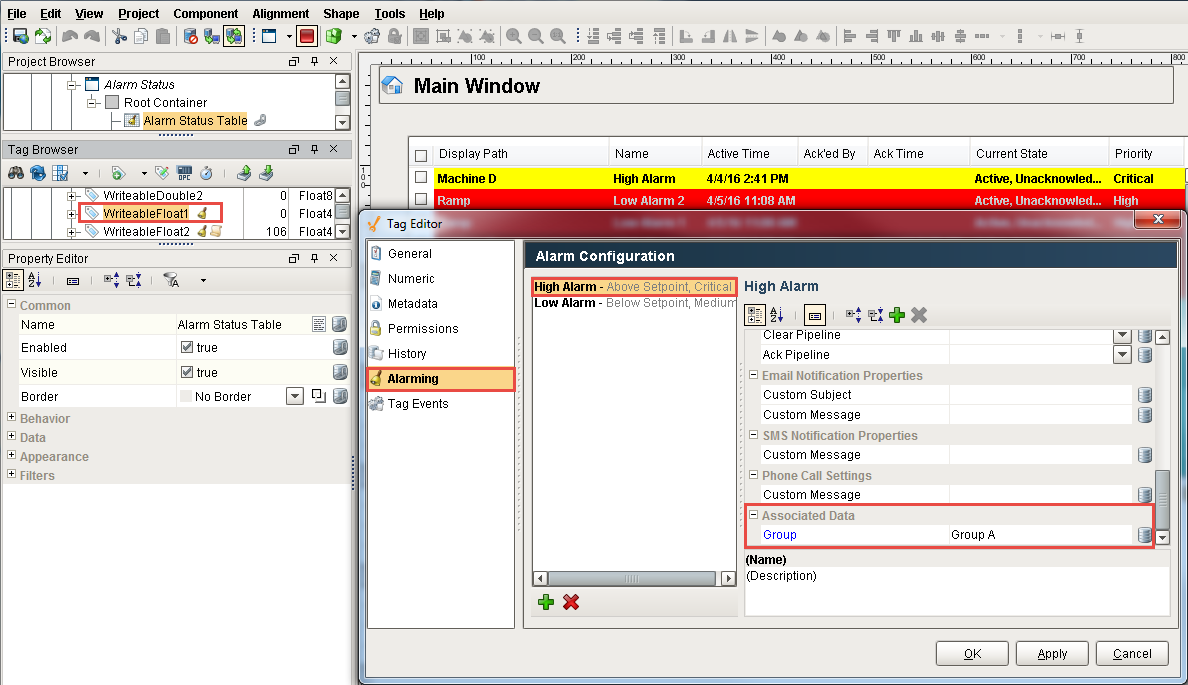The image size is (1188, 685).
Task: Click the Gateway comm Off database icon
Action: pos(190,36)
